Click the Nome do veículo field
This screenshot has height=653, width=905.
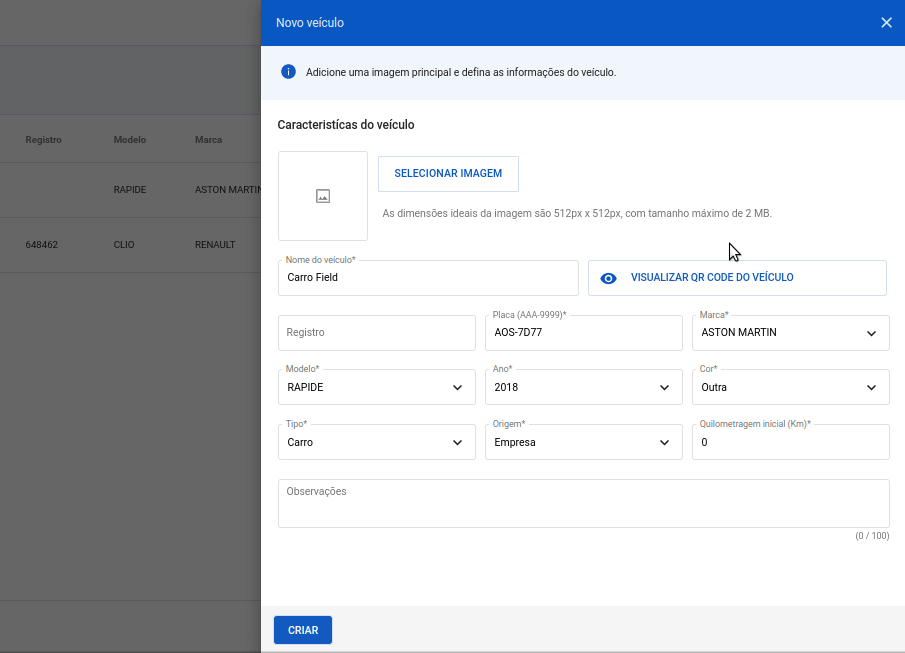(428, 278)
